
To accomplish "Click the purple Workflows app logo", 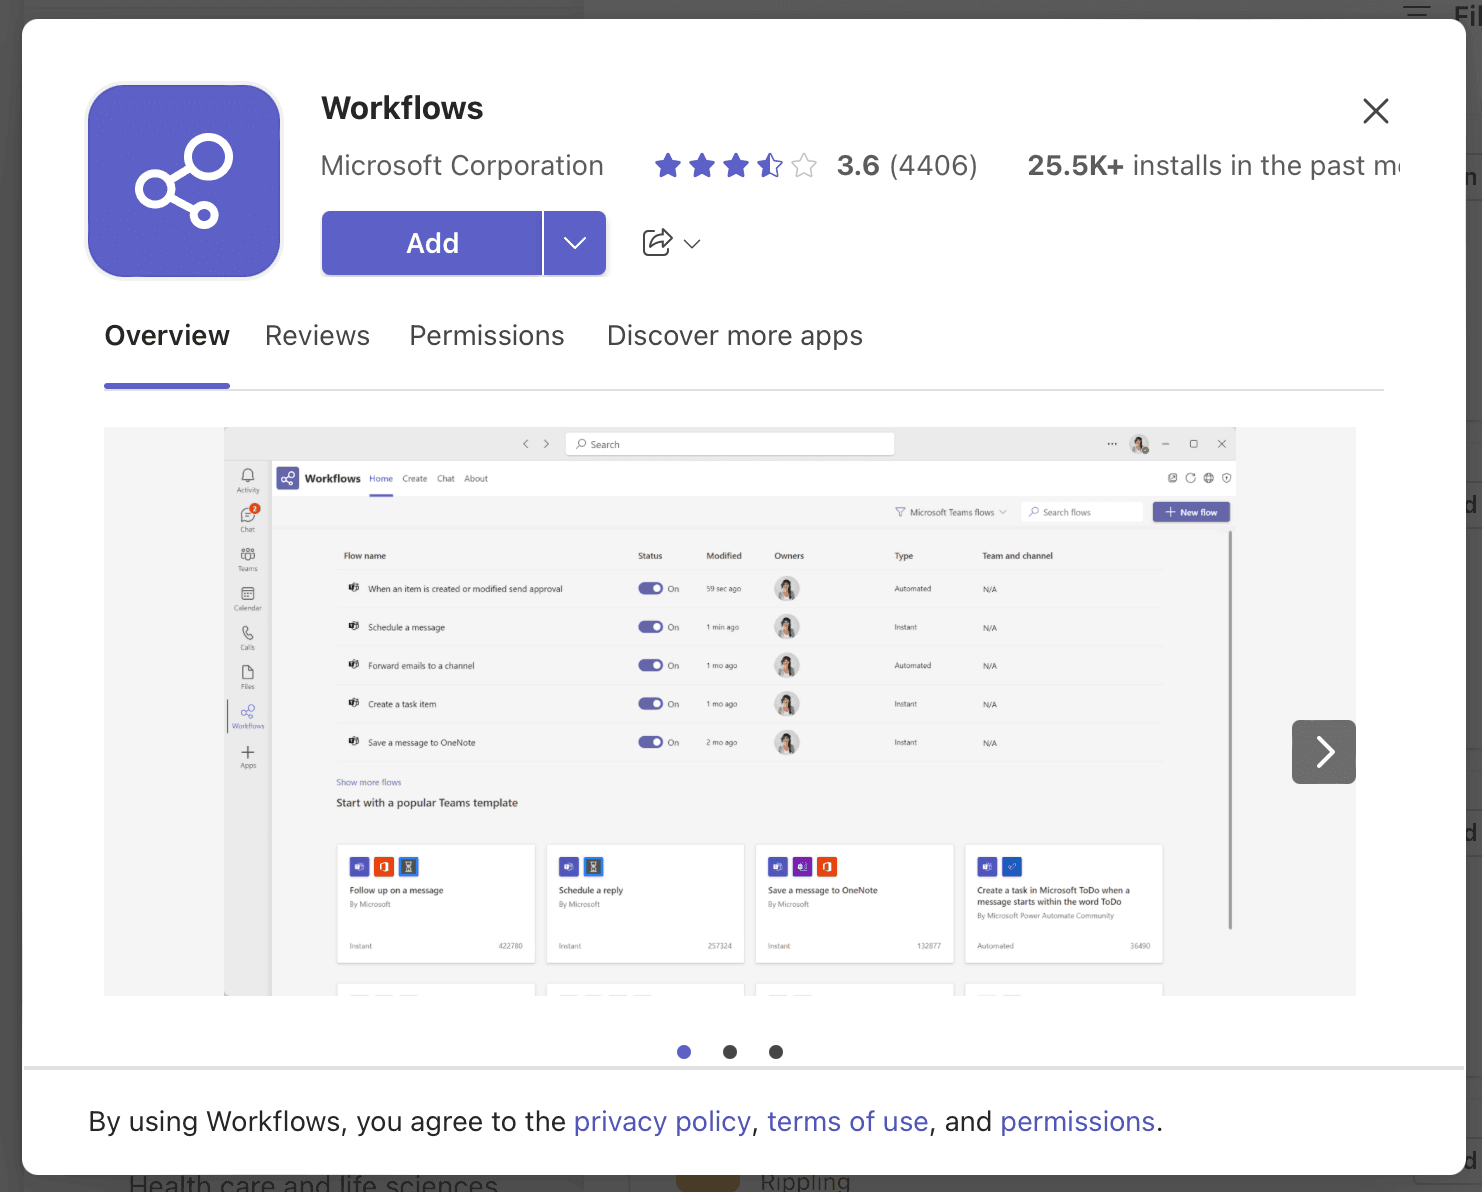I will point(184,181).
